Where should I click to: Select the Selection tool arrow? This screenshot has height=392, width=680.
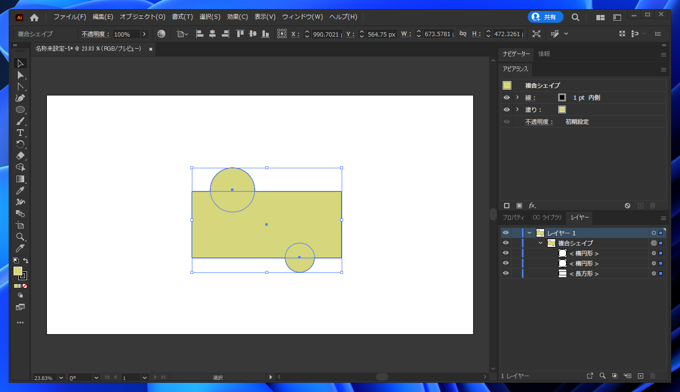click(x=20, y=64)
